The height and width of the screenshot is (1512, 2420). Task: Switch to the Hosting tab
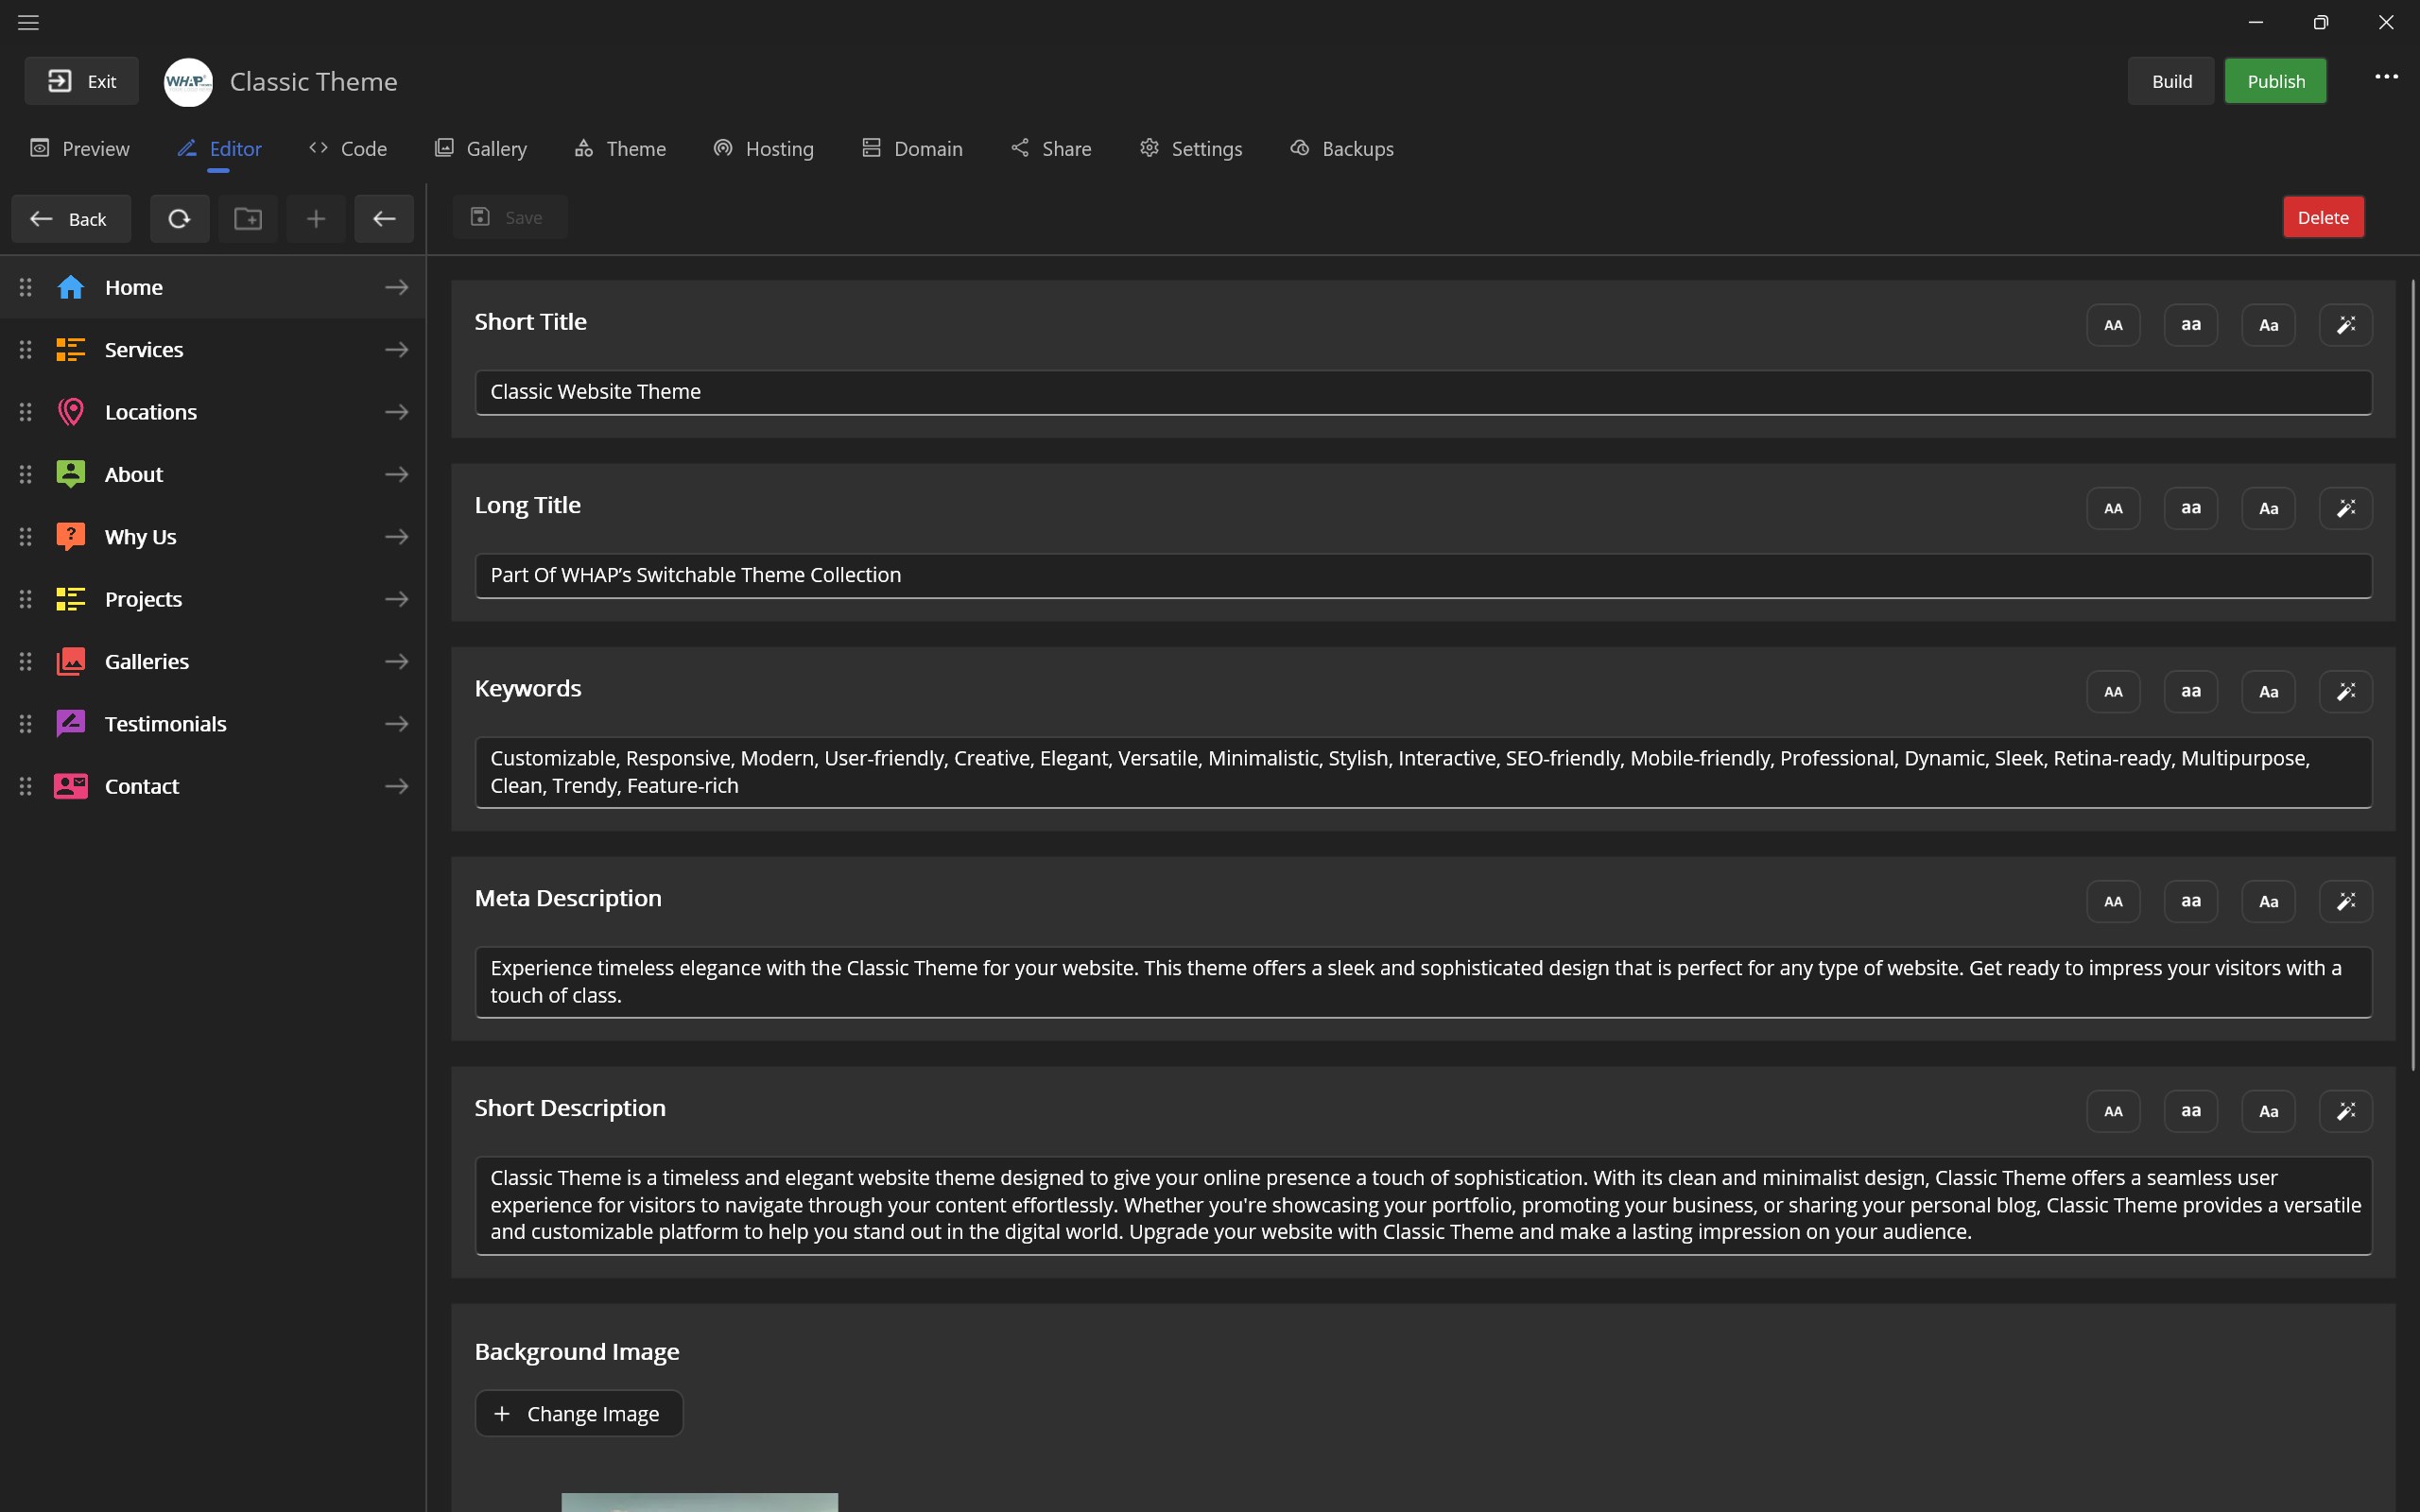764,149
